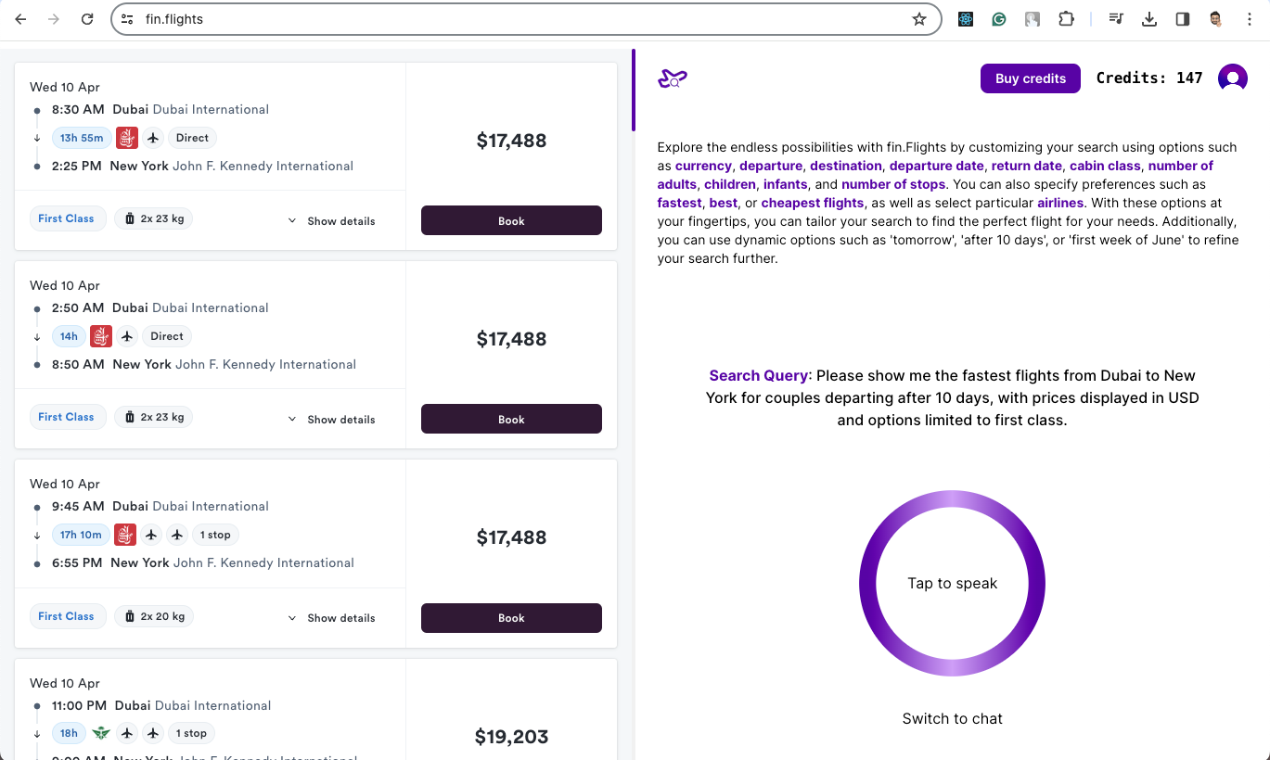Click the bookmark star in the address bar
1270x760 pixels.
(x=919, y=18)
